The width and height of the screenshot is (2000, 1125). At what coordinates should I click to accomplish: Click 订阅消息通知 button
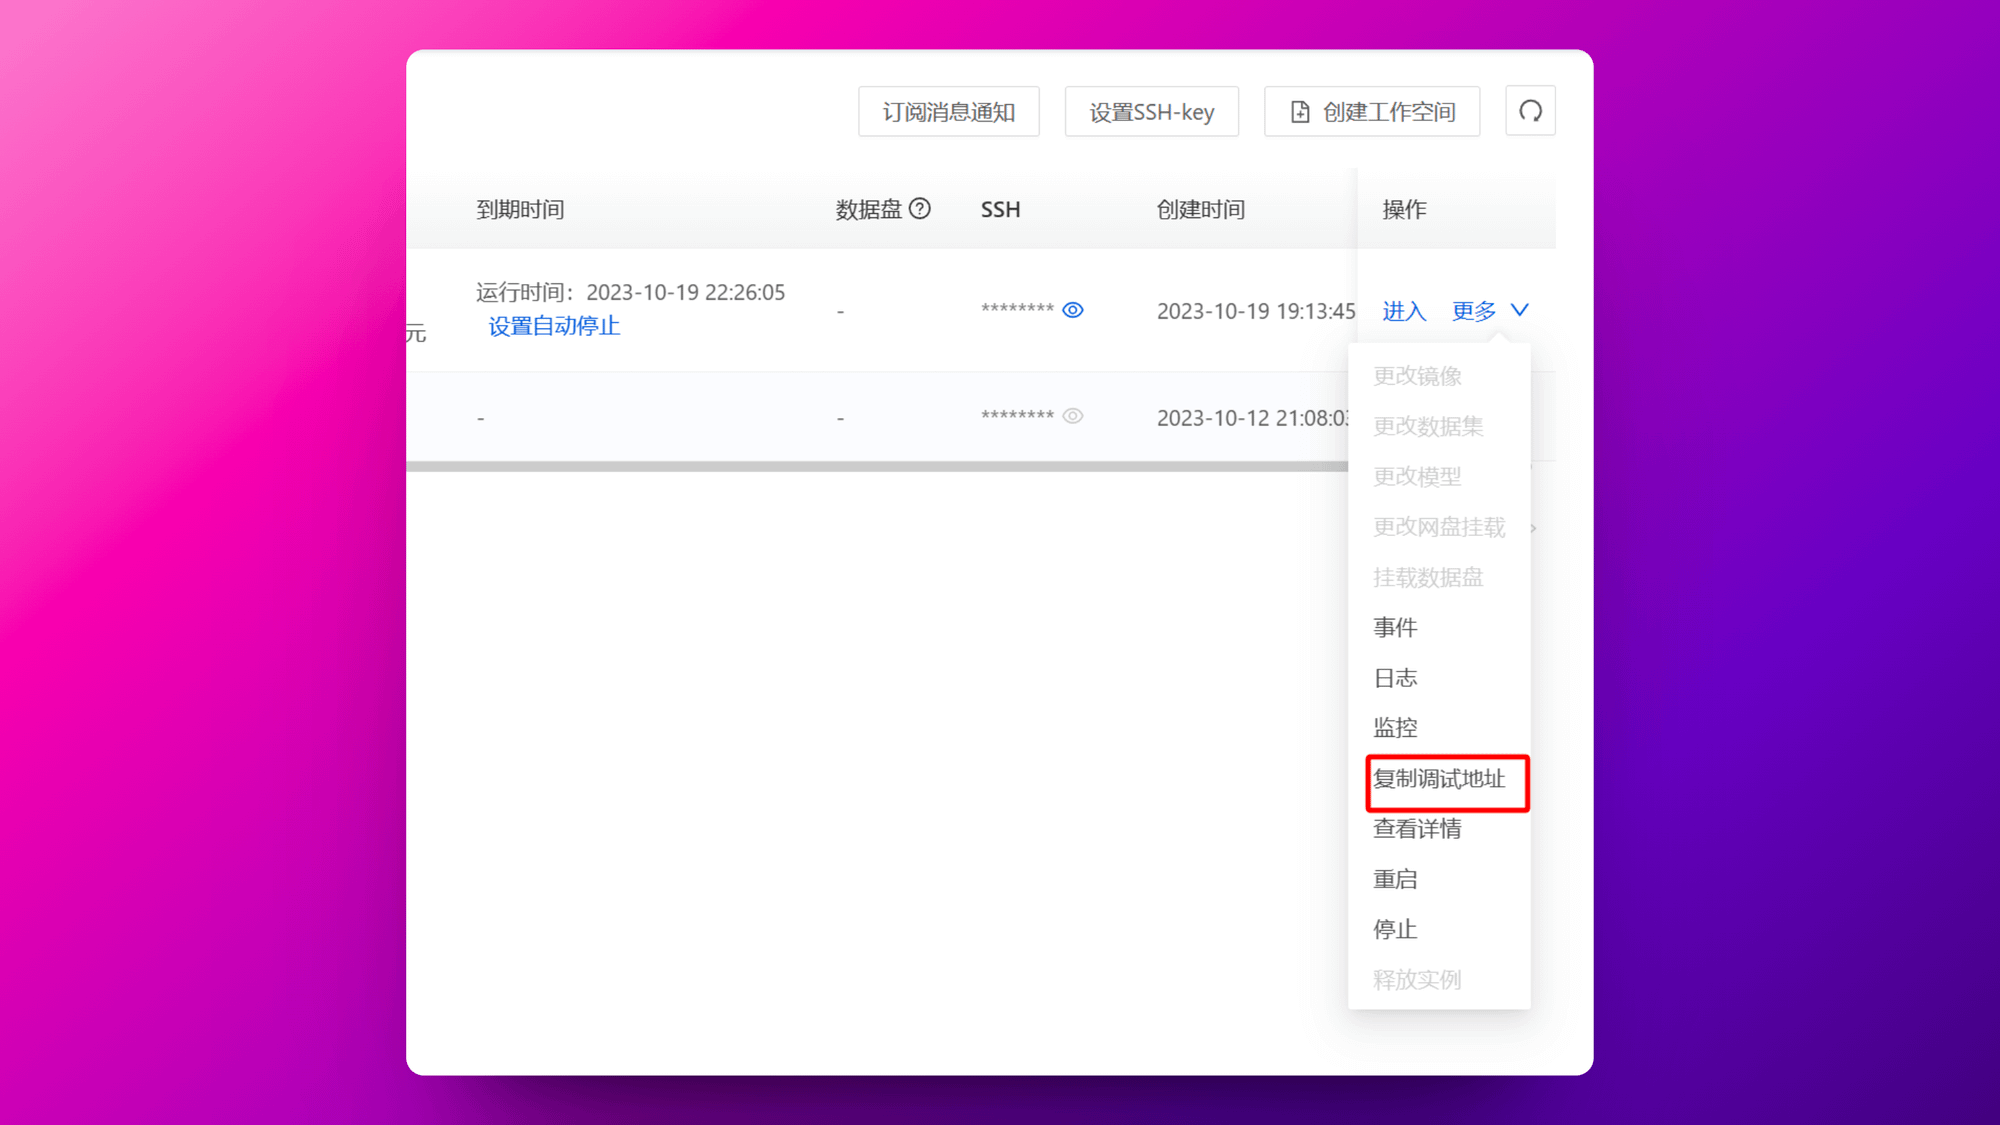click(x=948, y=111)
